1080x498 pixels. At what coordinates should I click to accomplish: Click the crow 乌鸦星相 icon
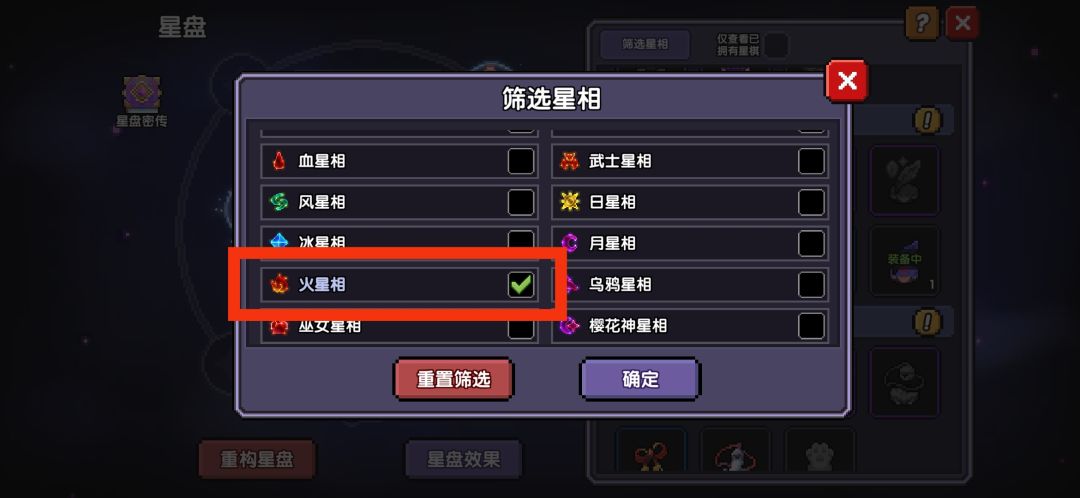(x=571, y=284)
